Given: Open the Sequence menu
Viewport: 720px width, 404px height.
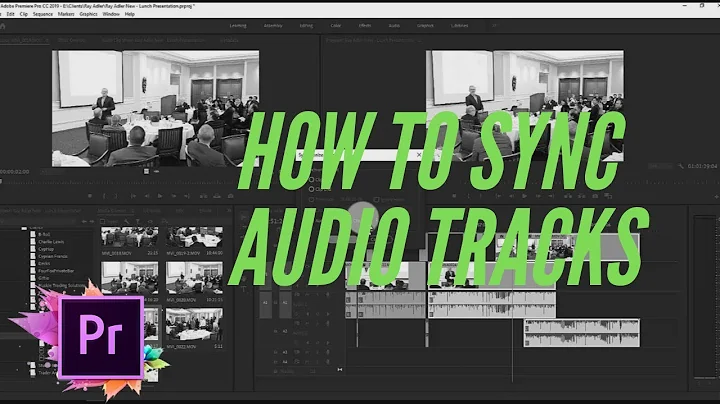Looking at the screenshot, I should pos(43,14).
